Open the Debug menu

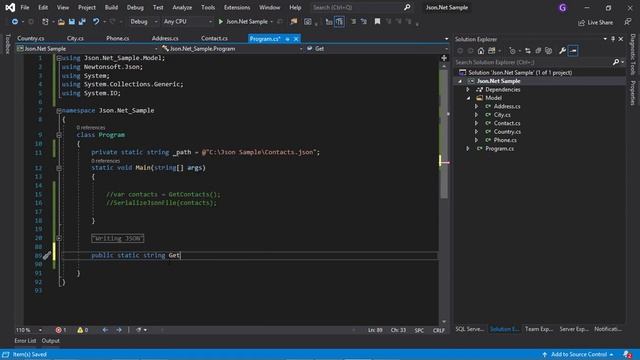tap(135, 7)
